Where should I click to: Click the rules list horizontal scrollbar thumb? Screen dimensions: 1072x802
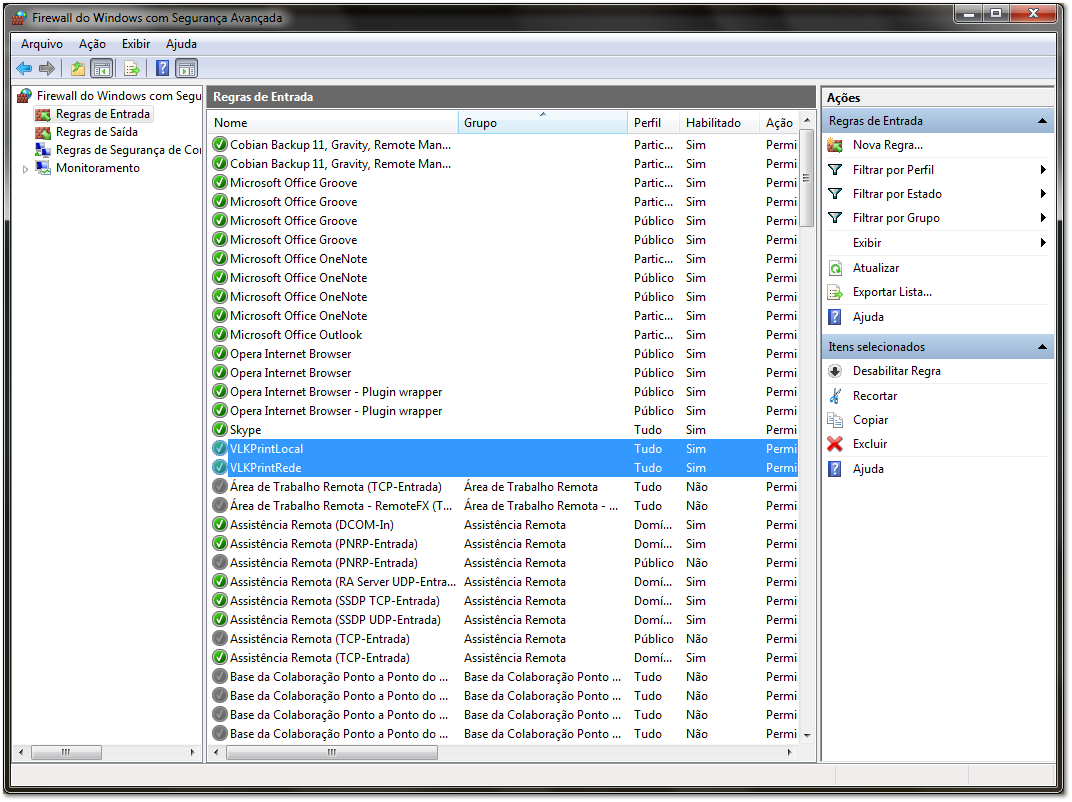pos(332,753)
